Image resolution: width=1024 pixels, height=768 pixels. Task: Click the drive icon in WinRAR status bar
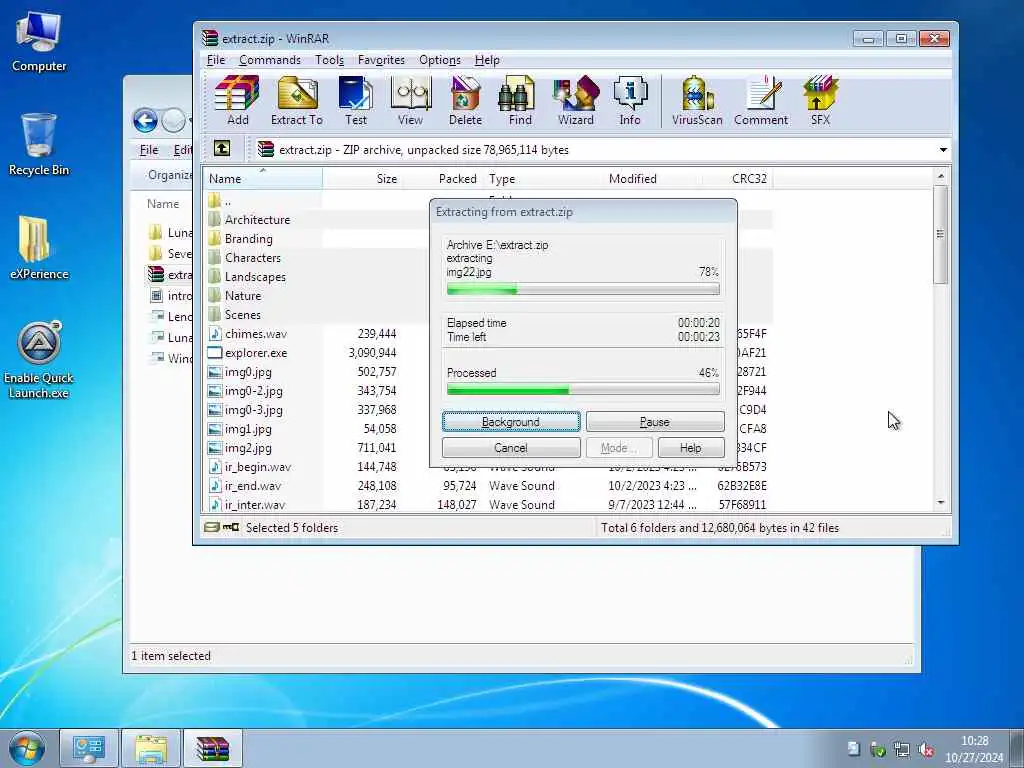pos(212,527)
